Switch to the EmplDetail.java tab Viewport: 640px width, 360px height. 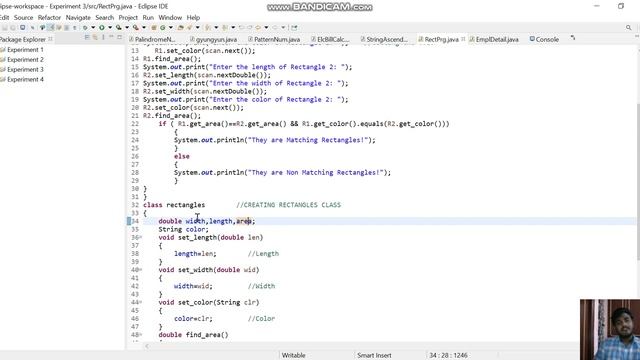(493, 40)
